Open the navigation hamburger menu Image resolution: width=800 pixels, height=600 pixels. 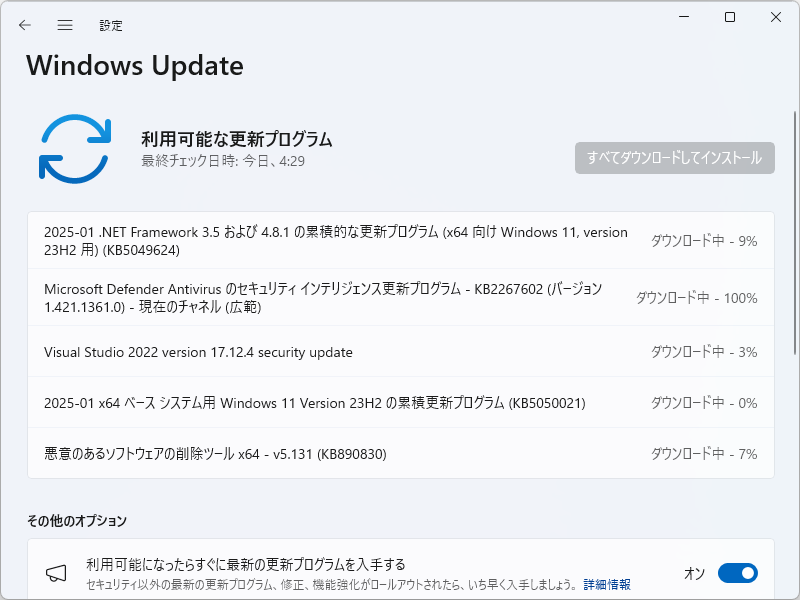65,25
